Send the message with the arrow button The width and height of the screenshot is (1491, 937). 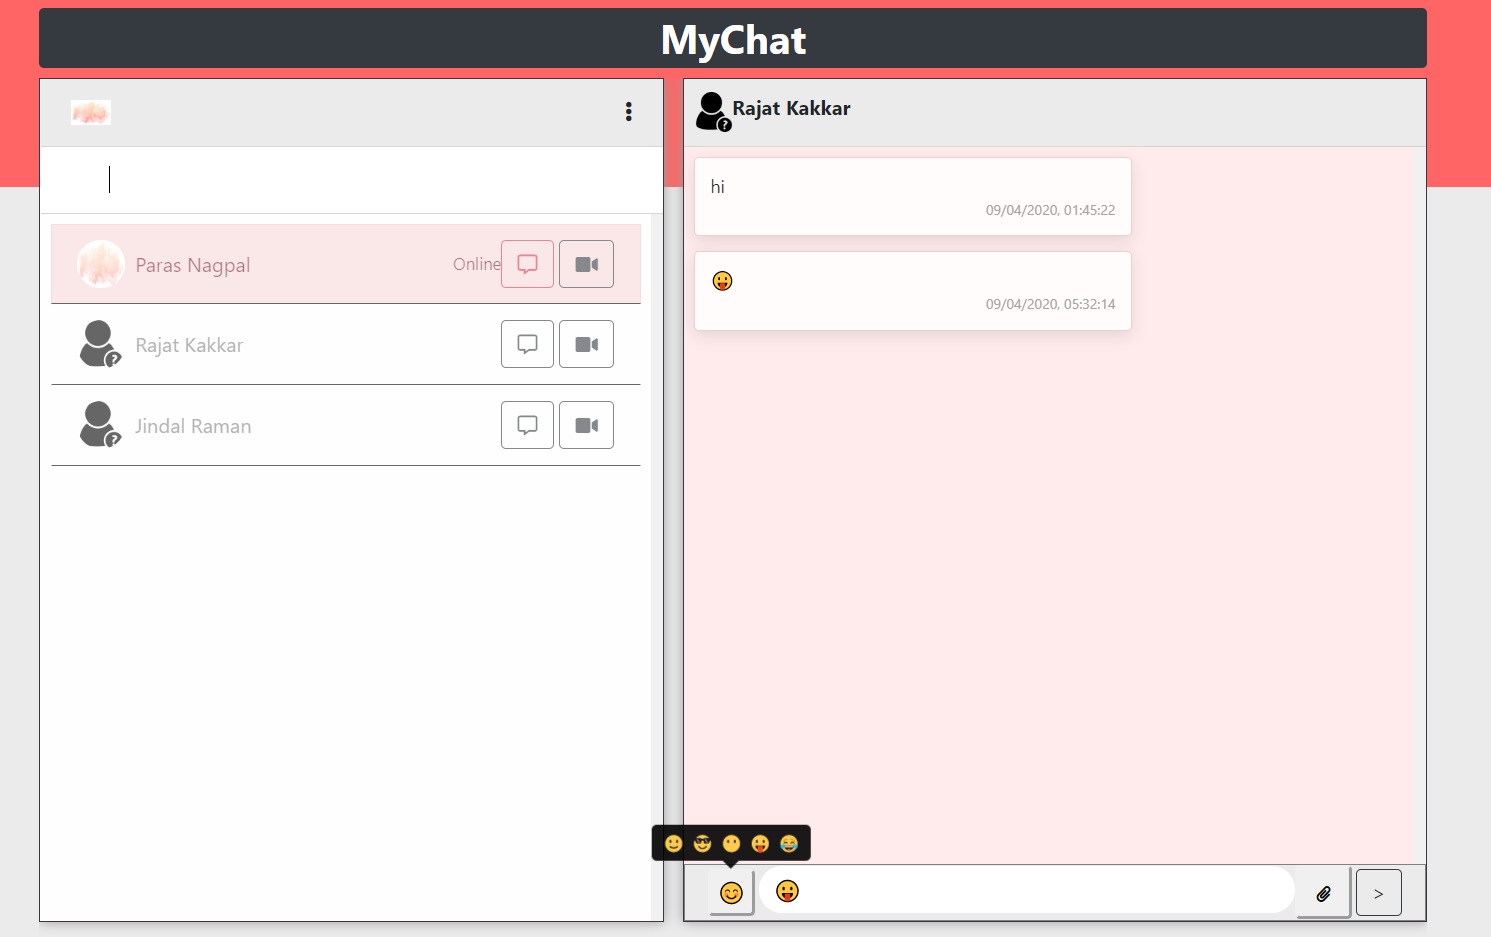1378,892
